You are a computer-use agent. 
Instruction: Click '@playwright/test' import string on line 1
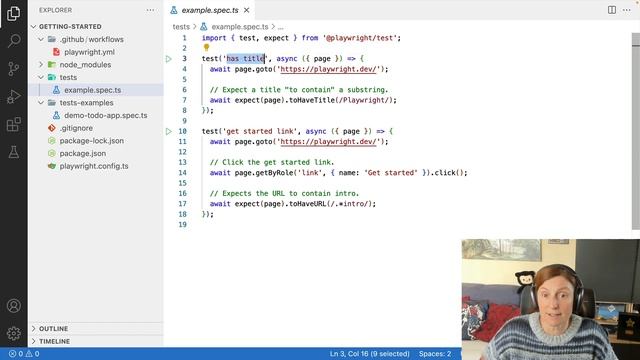tap(360, 38)
